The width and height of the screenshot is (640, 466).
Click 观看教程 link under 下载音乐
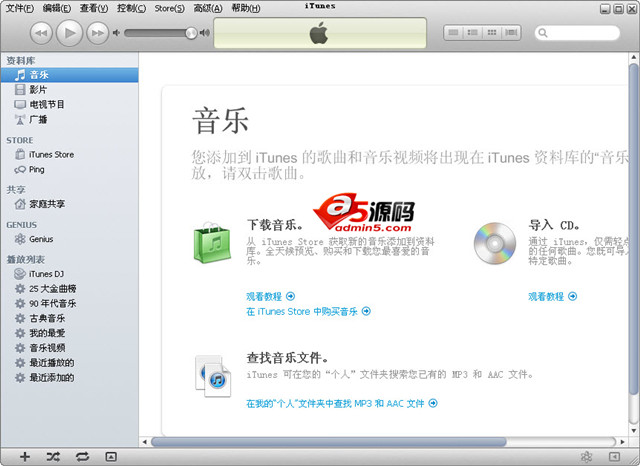coord(270,296)
